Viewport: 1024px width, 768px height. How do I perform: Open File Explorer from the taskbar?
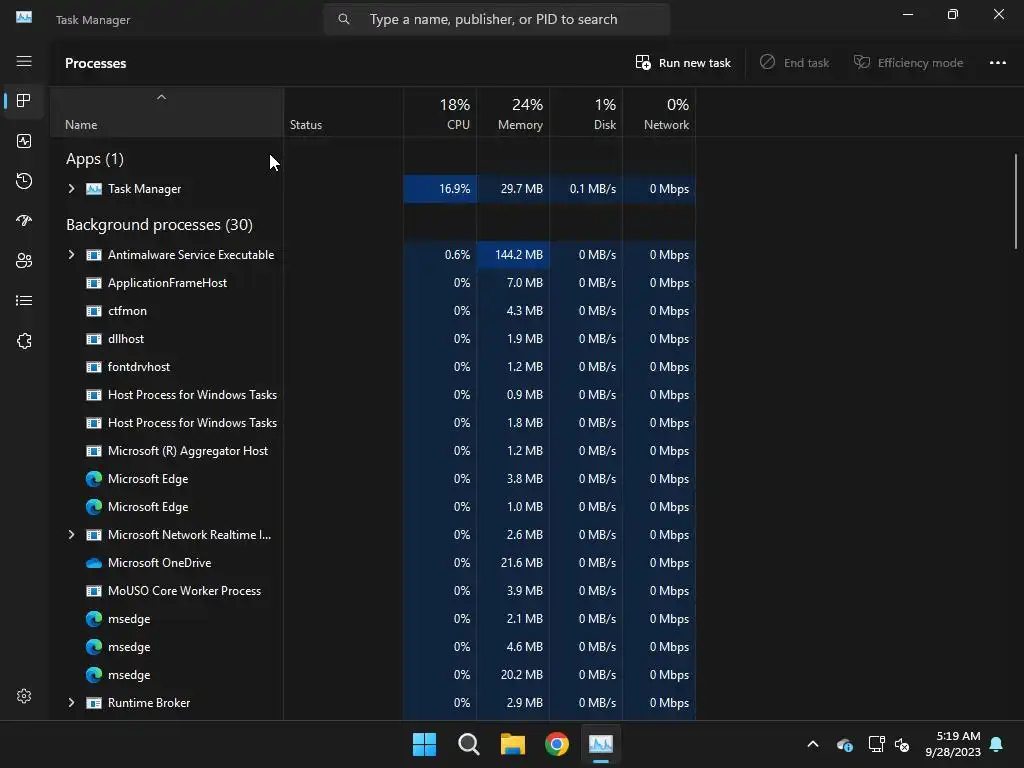pyautogui.click(x=513, y=744)
